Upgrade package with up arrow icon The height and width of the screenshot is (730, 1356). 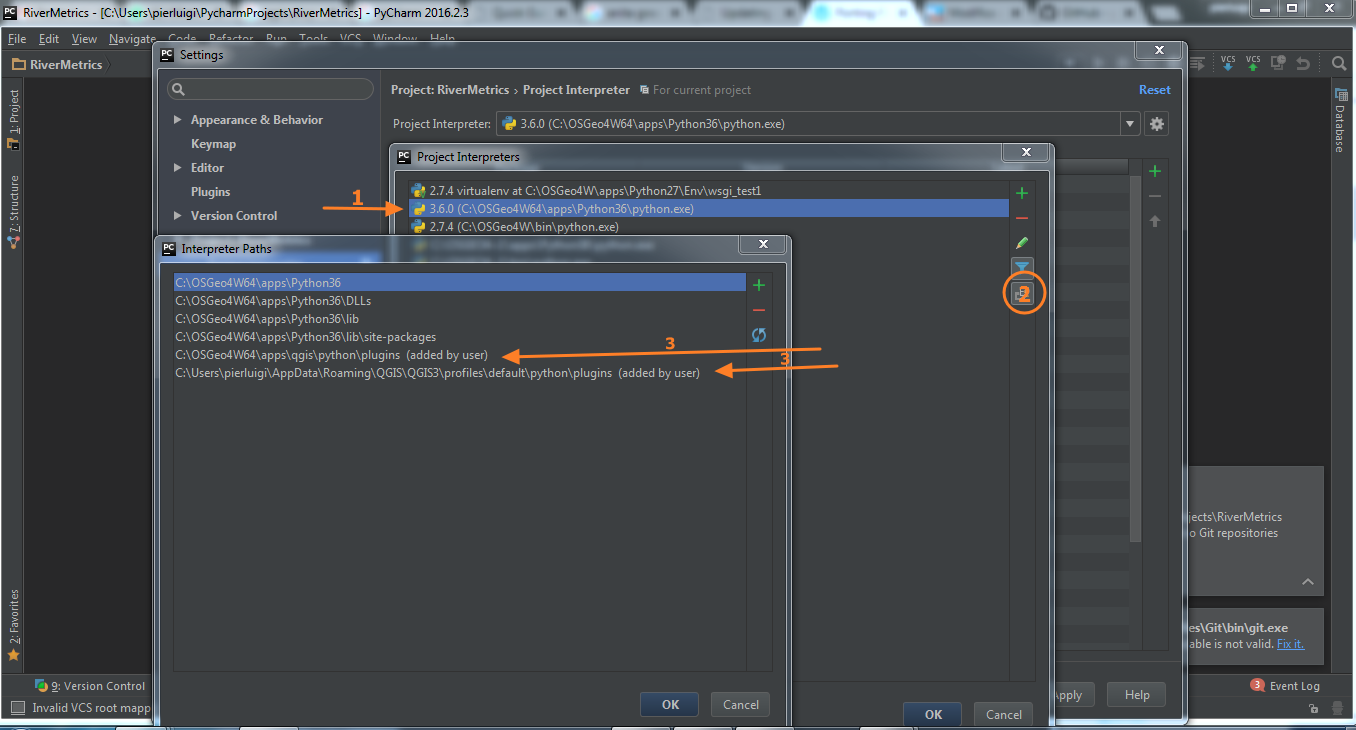click(x=1155, y=221)
